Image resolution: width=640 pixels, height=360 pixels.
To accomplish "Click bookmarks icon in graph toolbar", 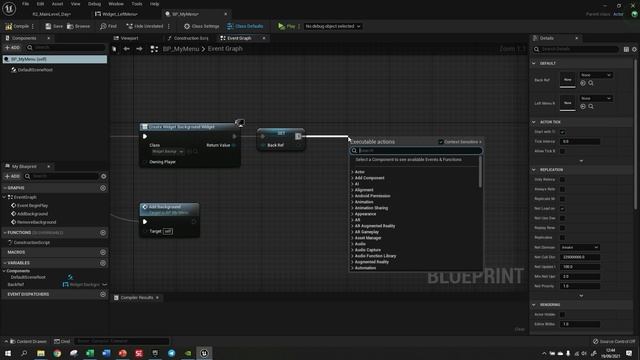I will (114, 49).
